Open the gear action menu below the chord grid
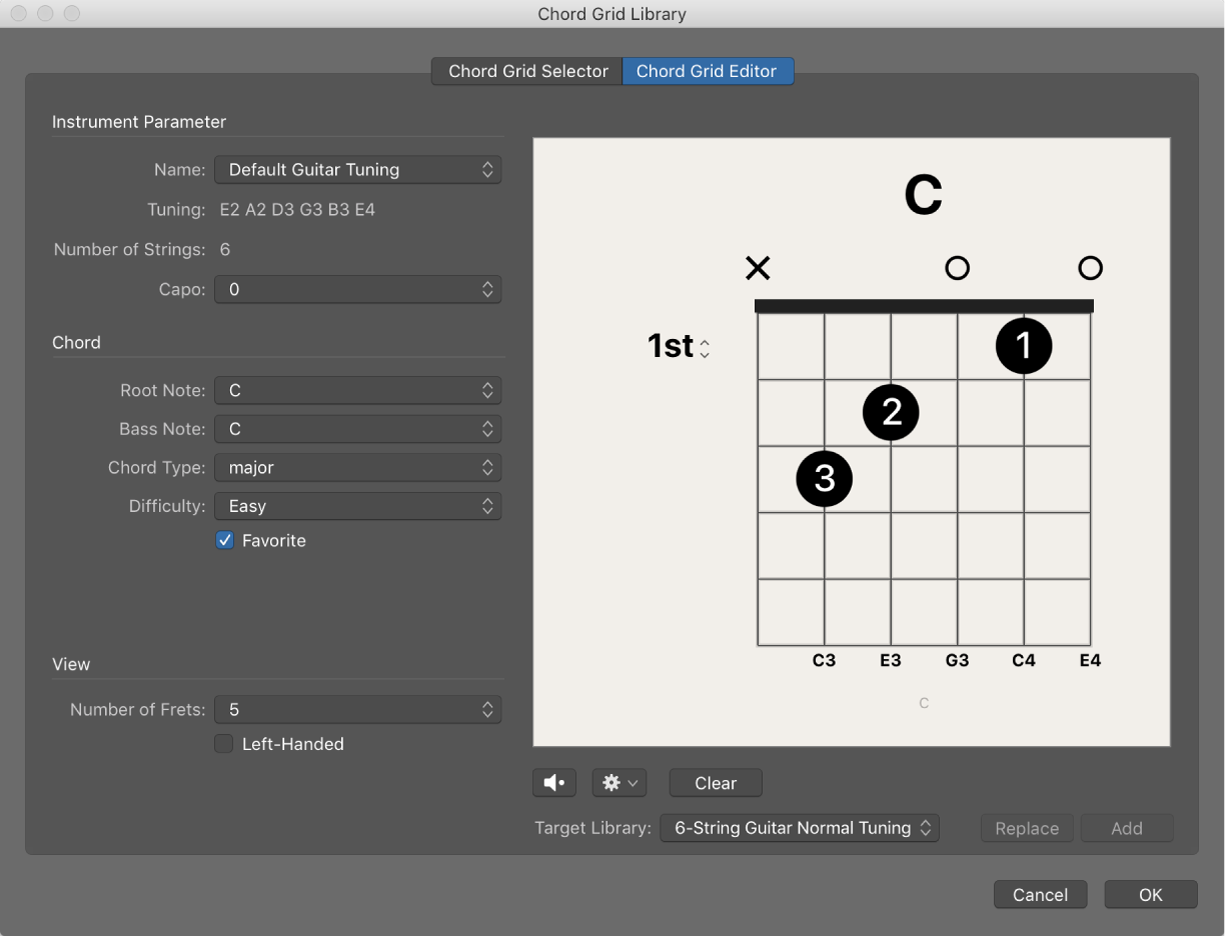This screenshot has width=1226, height=936. click(x=619, y=782)
